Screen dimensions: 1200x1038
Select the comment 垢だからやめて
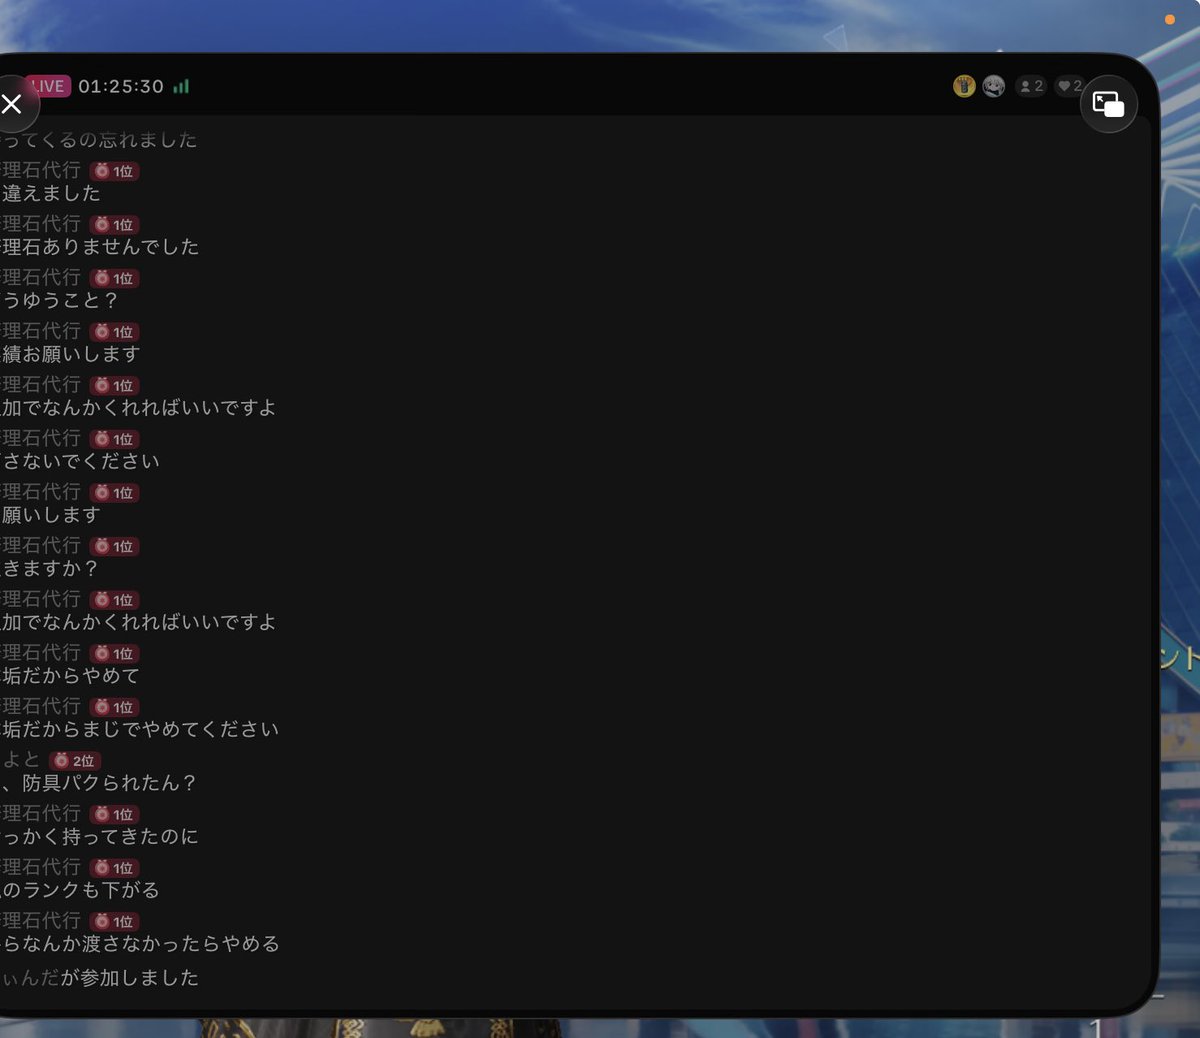tap(70, 675)
